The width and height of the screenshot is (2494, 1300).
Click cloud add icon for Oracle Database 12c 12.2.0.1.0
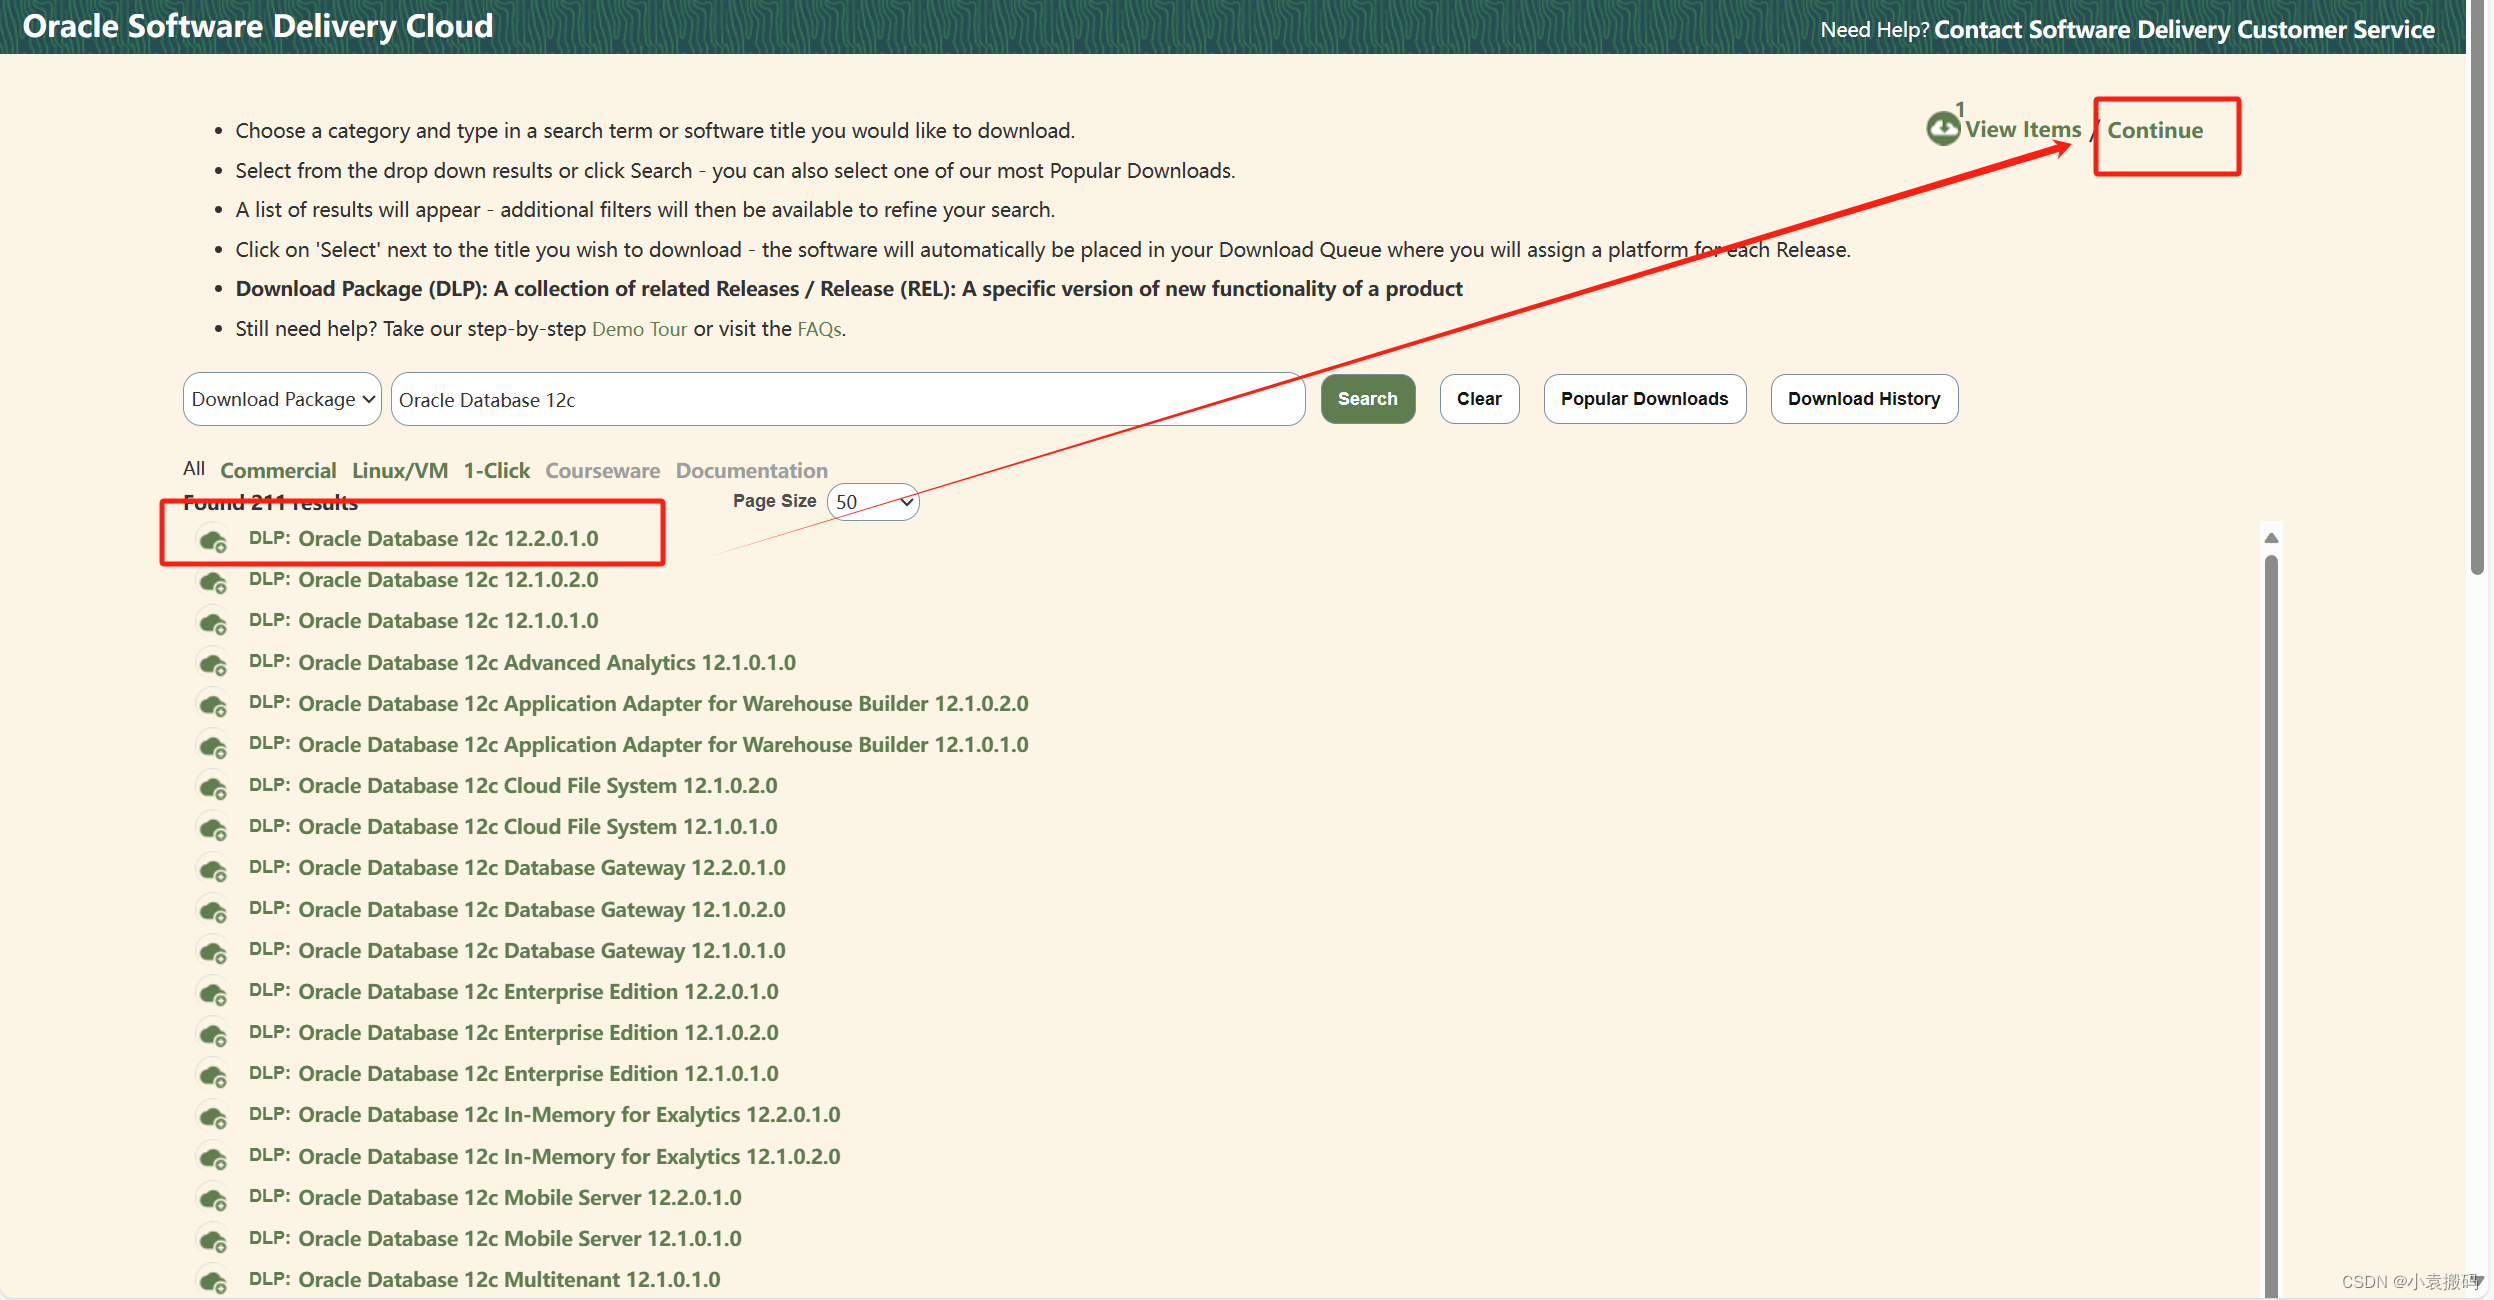click(x=212, y=541)
